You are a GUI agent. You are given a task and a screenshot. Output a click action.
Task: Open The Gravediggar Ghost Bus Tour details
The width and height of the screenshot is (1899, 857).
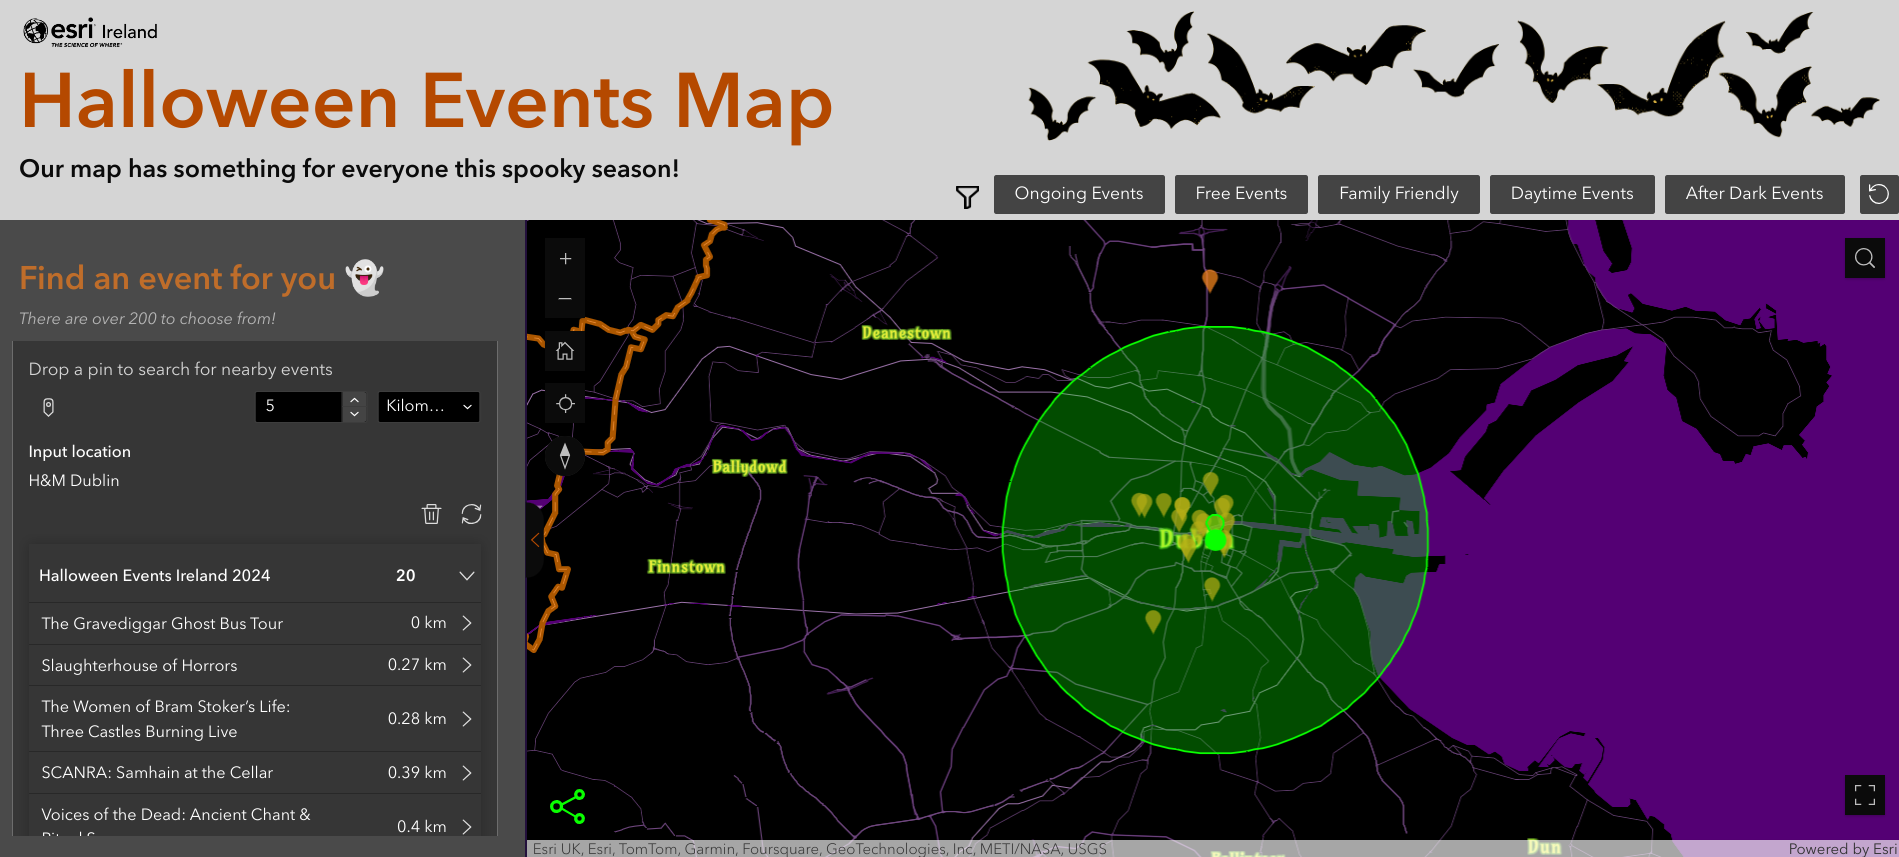pyautogui.click(x=255, y=623)
